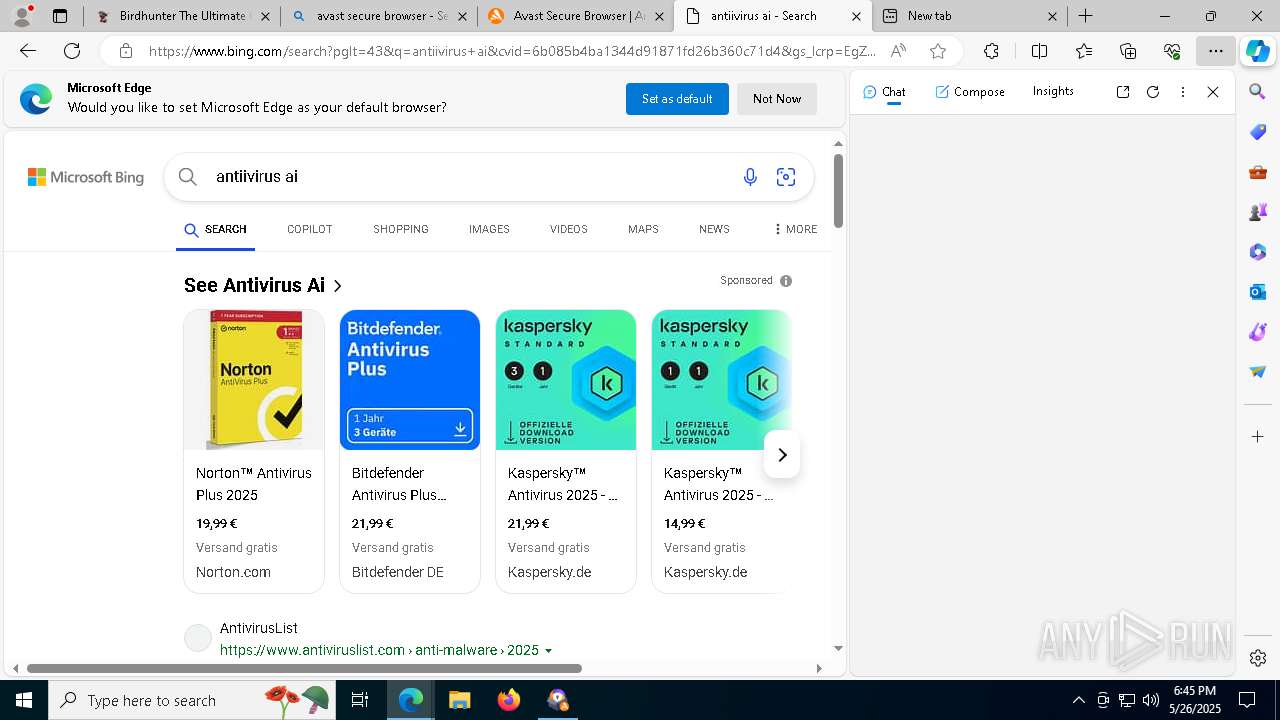Open sidebar Outlook icon
Viewport: 1280px width, 720px height.
1258,292
